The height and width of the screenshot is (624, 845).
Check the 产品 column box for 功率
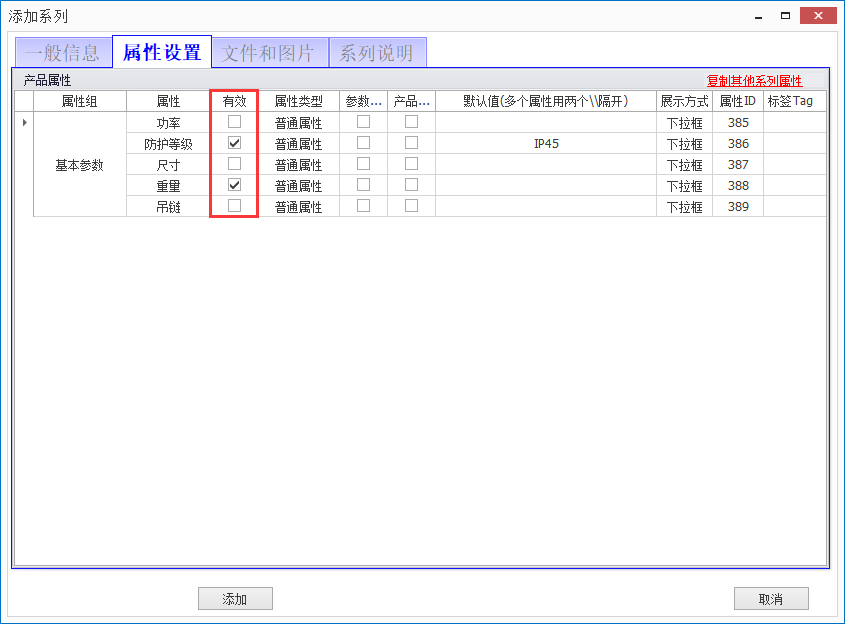coord(412,122)
